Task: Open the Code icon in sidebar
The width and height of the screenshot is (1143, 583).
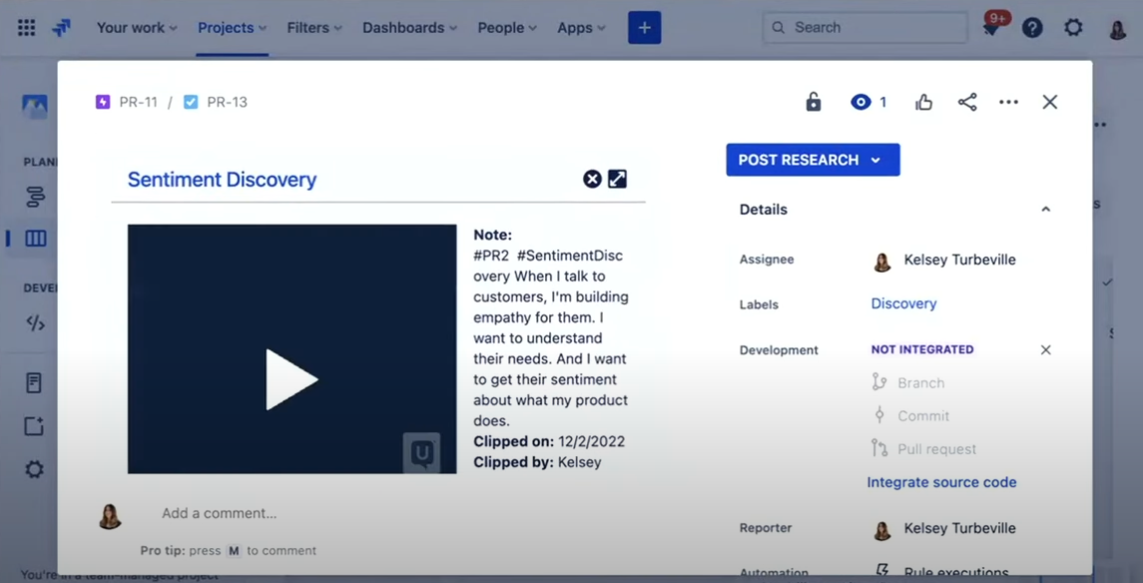Action: (35, 323)
